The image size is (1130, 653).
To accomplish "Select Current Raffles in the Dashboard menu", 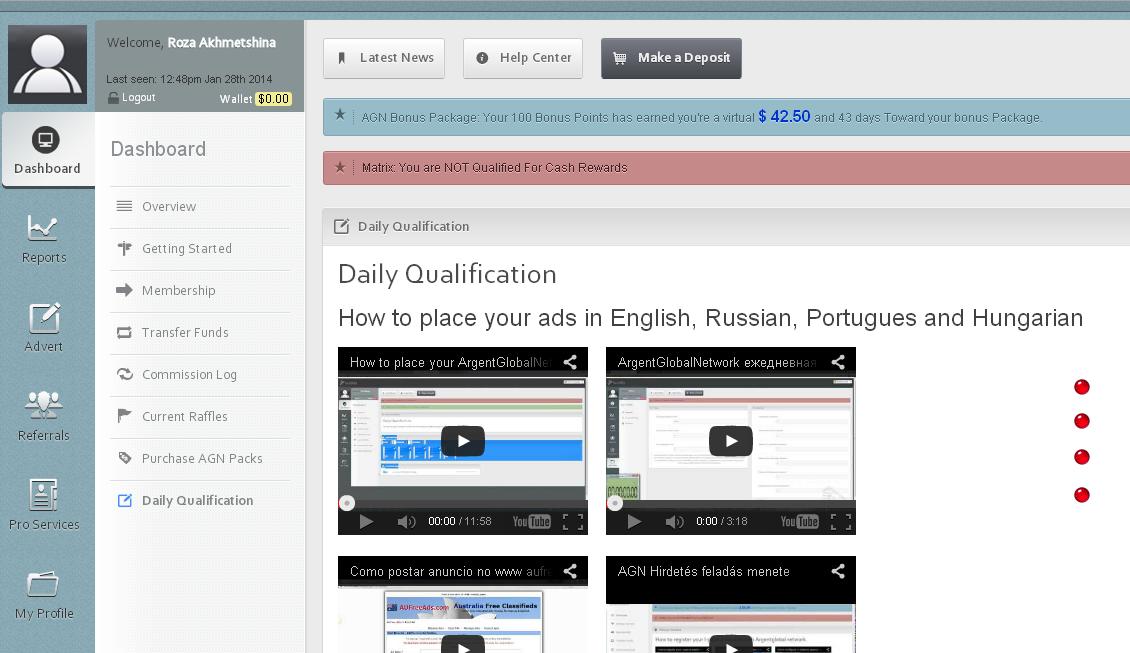I will click(x=200, y=417).
